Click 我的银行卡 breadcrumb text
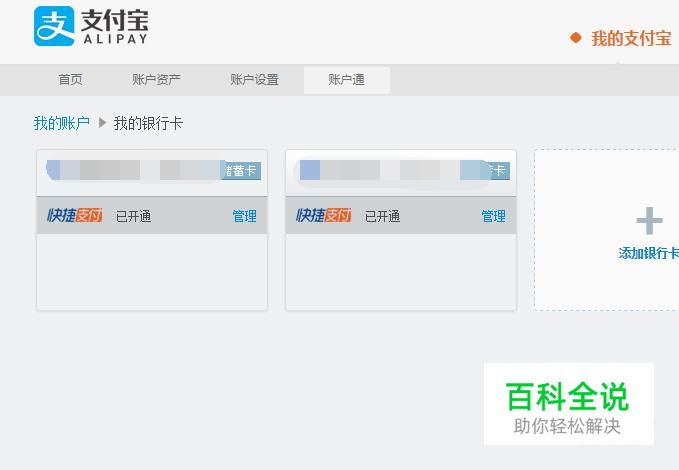The image size is (679, 470). [148, 123]
